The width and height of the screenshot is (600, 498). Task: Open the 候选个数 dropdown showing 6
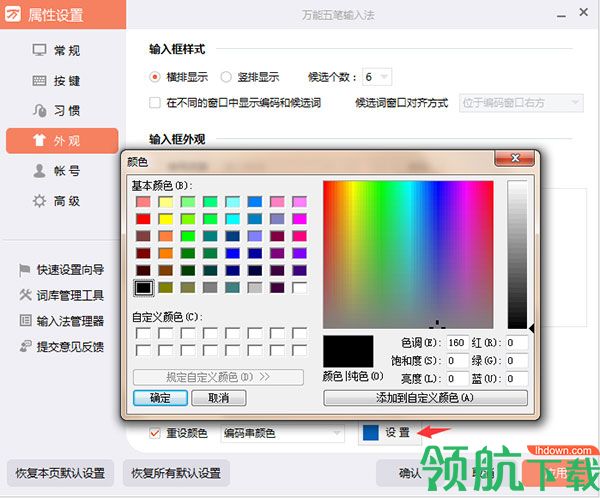coord(377,77)
